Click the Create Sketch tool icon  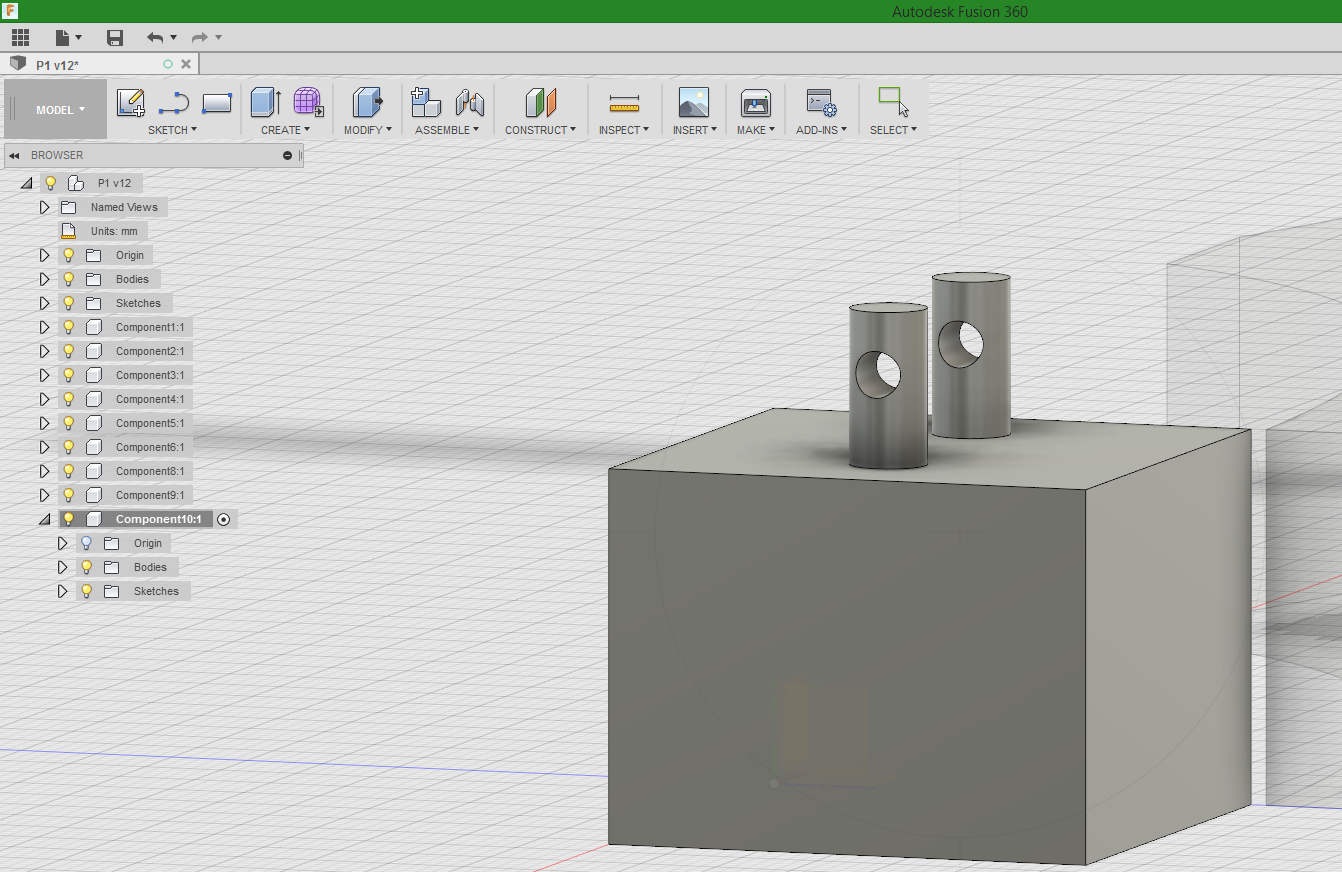(131, 103)
